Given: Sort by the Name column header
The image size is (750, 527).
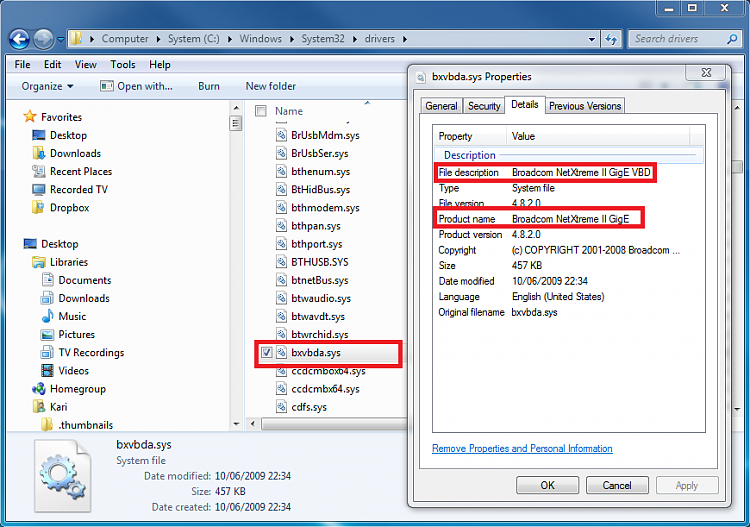Looking at the screenshot, I should coord(289,111).
